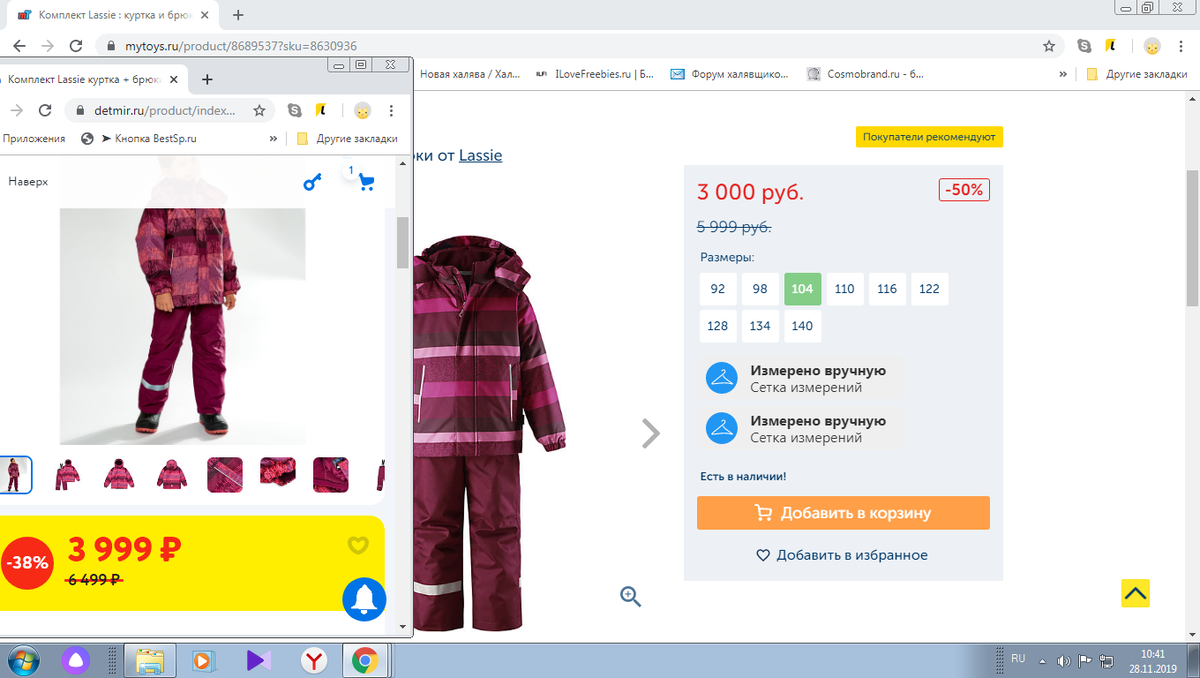This screenshot has width=1200, height=678.
Task: Open Кнопка BestSp.ru bookmark
Action: point(139,139)
